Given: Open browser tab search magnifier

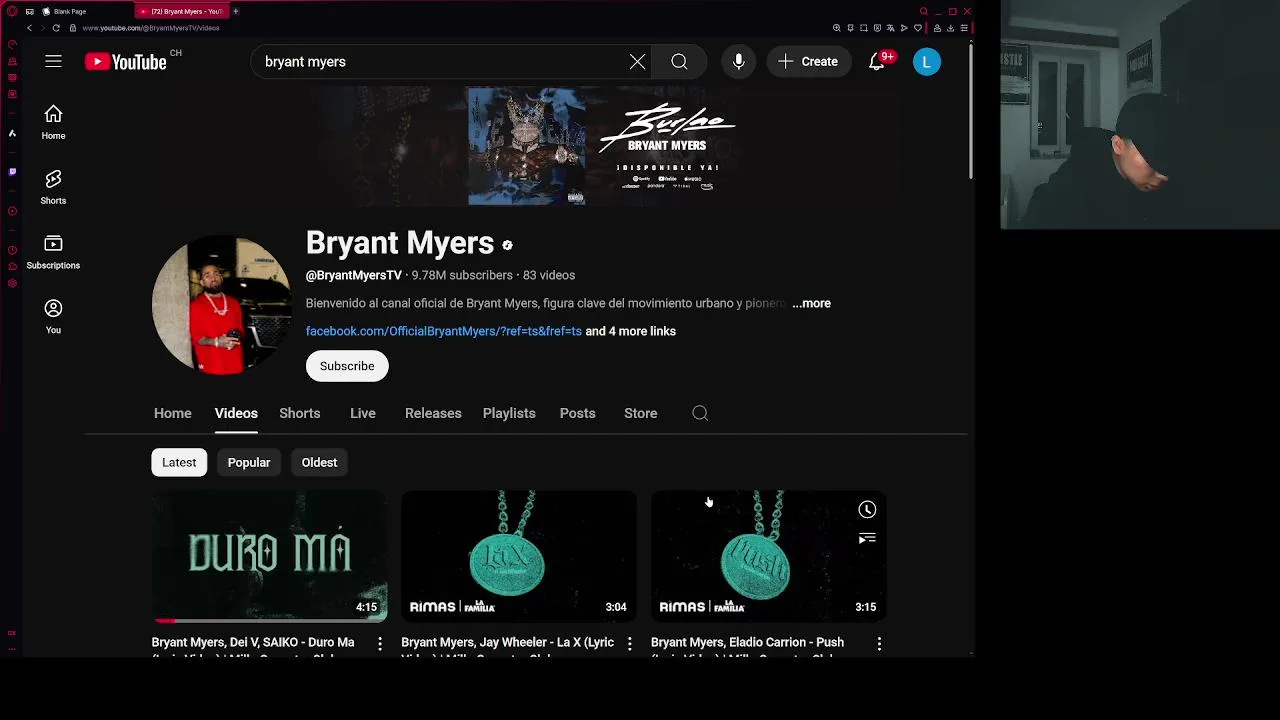Looking at the screenshot, I should [924, 11].
